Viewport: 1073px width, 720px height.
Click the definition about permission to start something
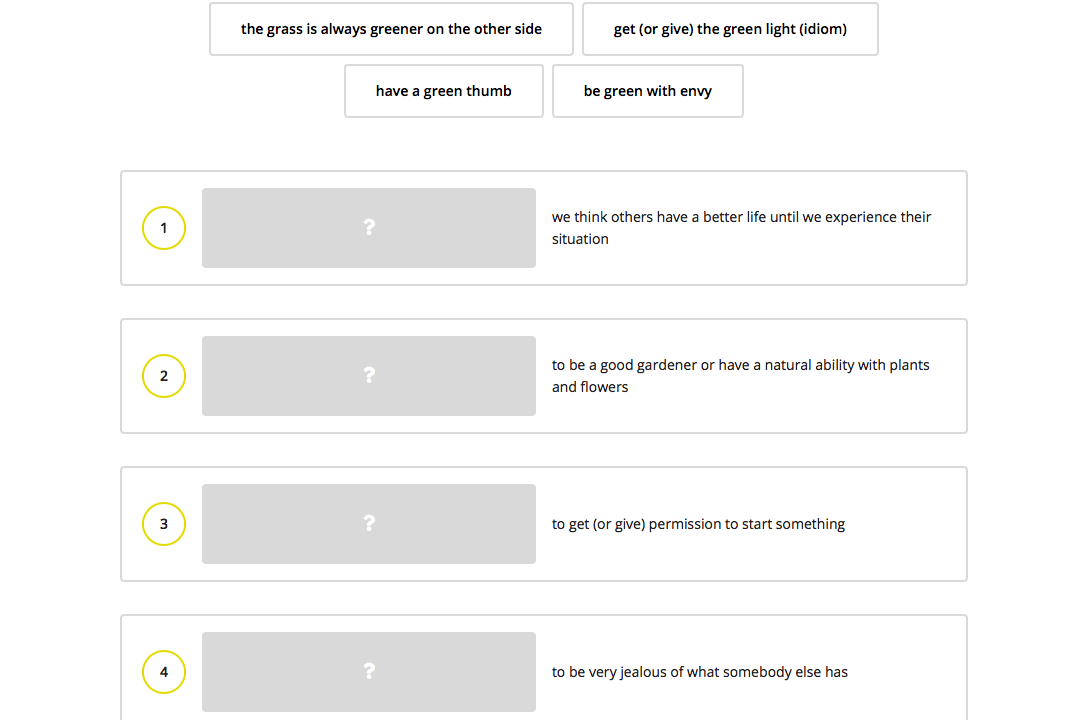point(698,524)
